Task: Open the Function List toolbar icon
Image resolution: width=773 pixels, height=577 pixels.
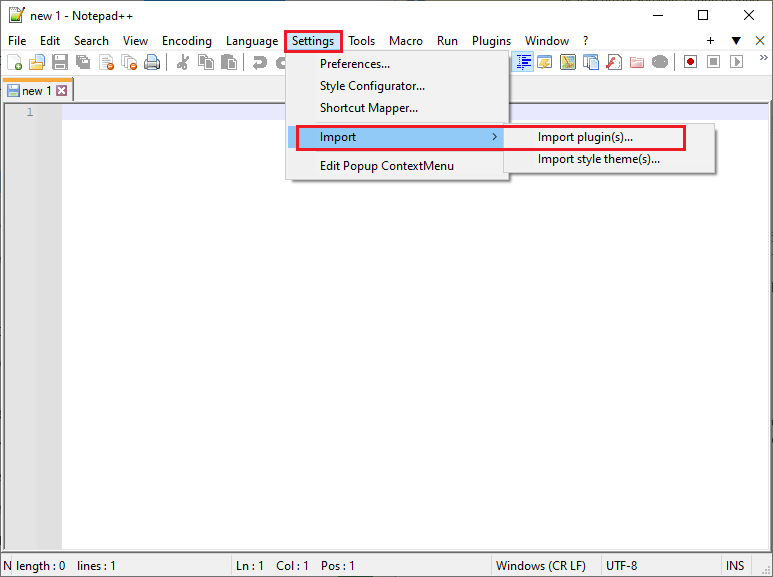Action: pyautogui.click(x=614, y=62)
